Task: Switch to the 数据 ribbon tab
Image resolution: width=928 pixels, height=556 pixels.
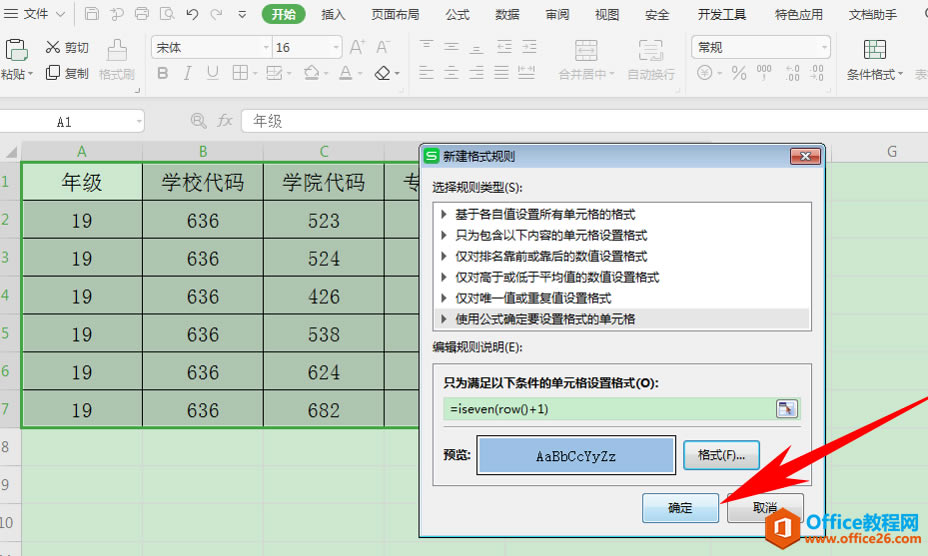Action: 507,14
